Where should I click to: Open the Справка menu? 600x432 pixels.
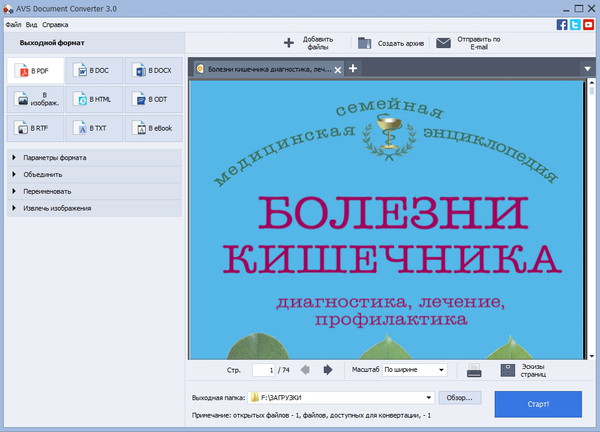tap(56, 23)
